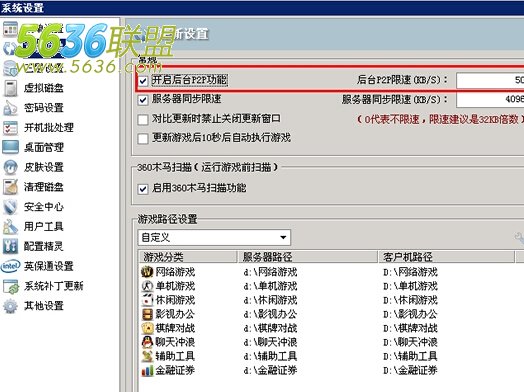Screen dimensions: 524x392
Task: Go to 其他设置 gear entry
Action: [x=43, y=306]
